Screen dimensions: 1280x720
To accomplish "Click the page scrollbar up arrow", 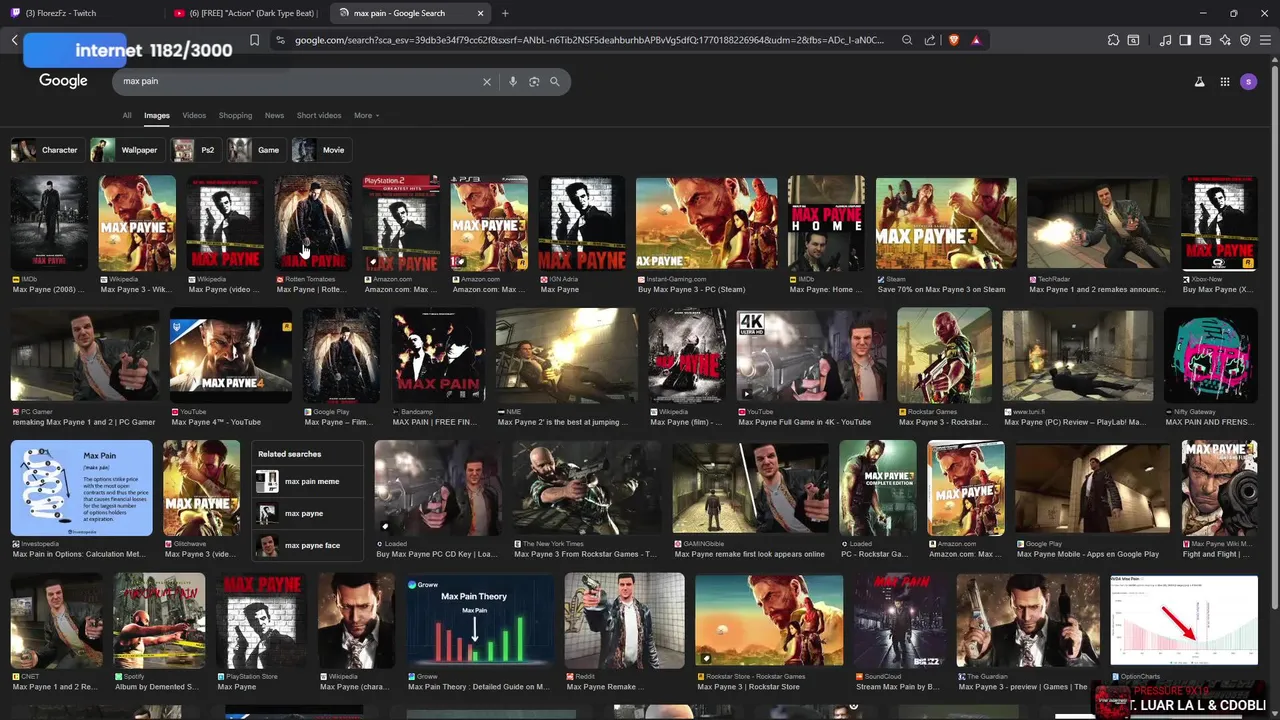I will (1275, 62).
